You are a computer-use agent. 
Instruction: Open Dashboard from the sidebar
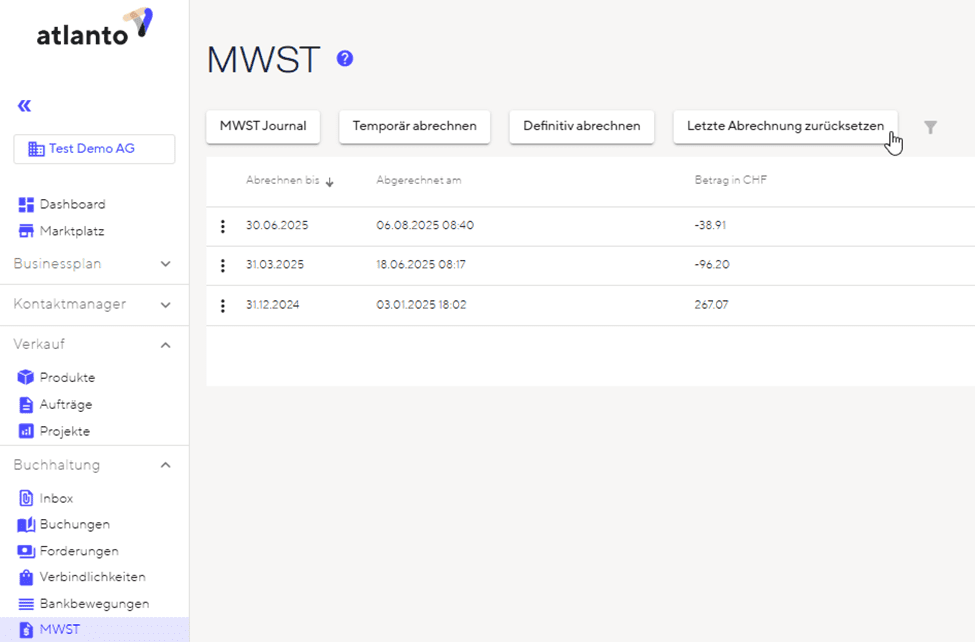(x=72, y=204)
